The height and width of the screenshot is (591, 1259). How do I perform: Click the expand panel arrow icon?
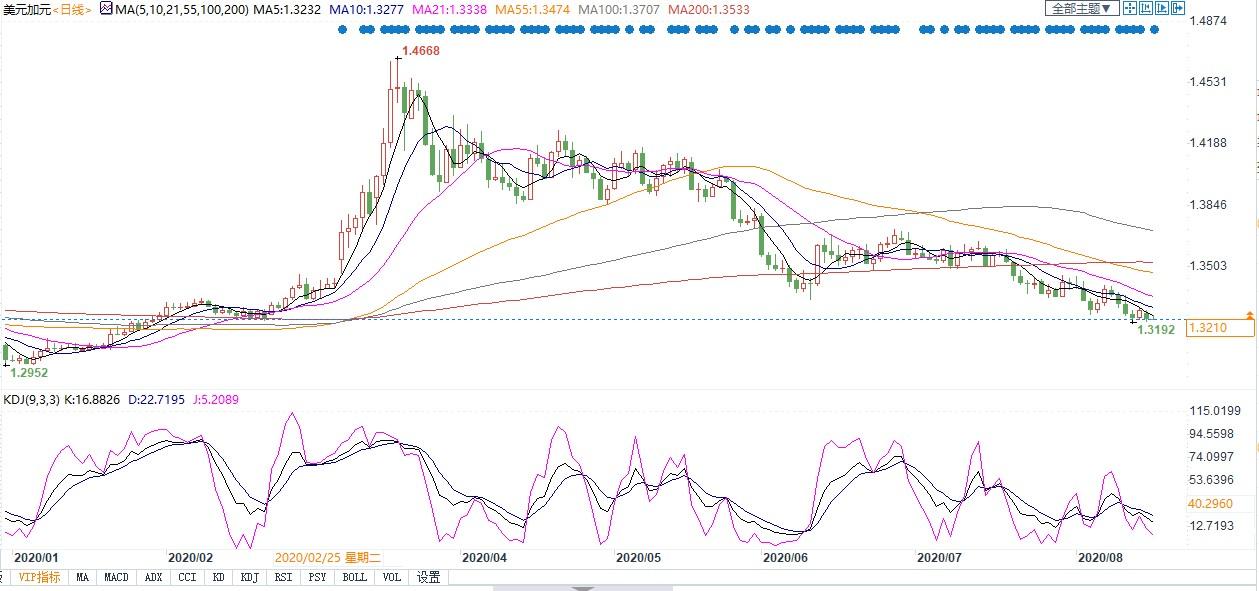tap(1178, 8)
